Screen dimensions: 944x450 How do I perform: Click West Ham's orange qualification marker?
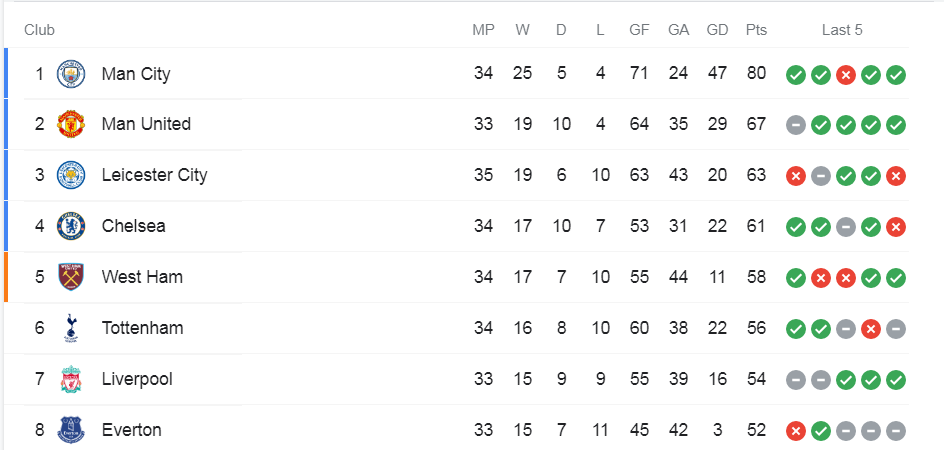[x=6, y=277]
